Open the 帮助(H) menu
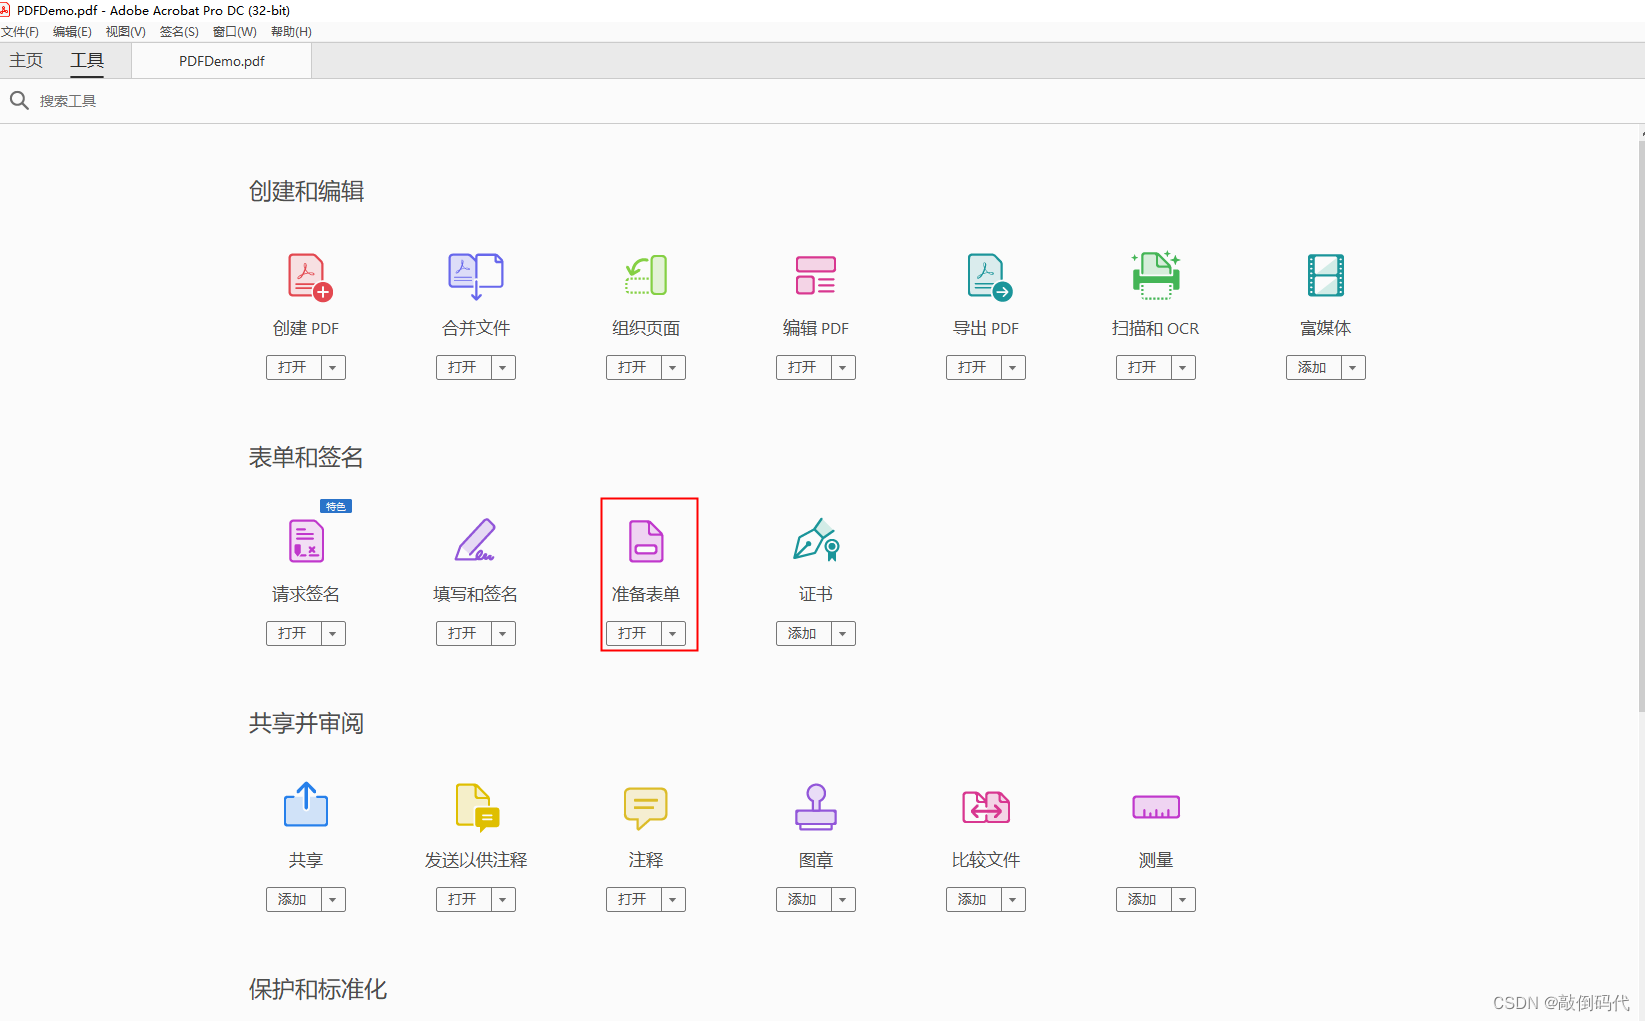 click(291, 32)
